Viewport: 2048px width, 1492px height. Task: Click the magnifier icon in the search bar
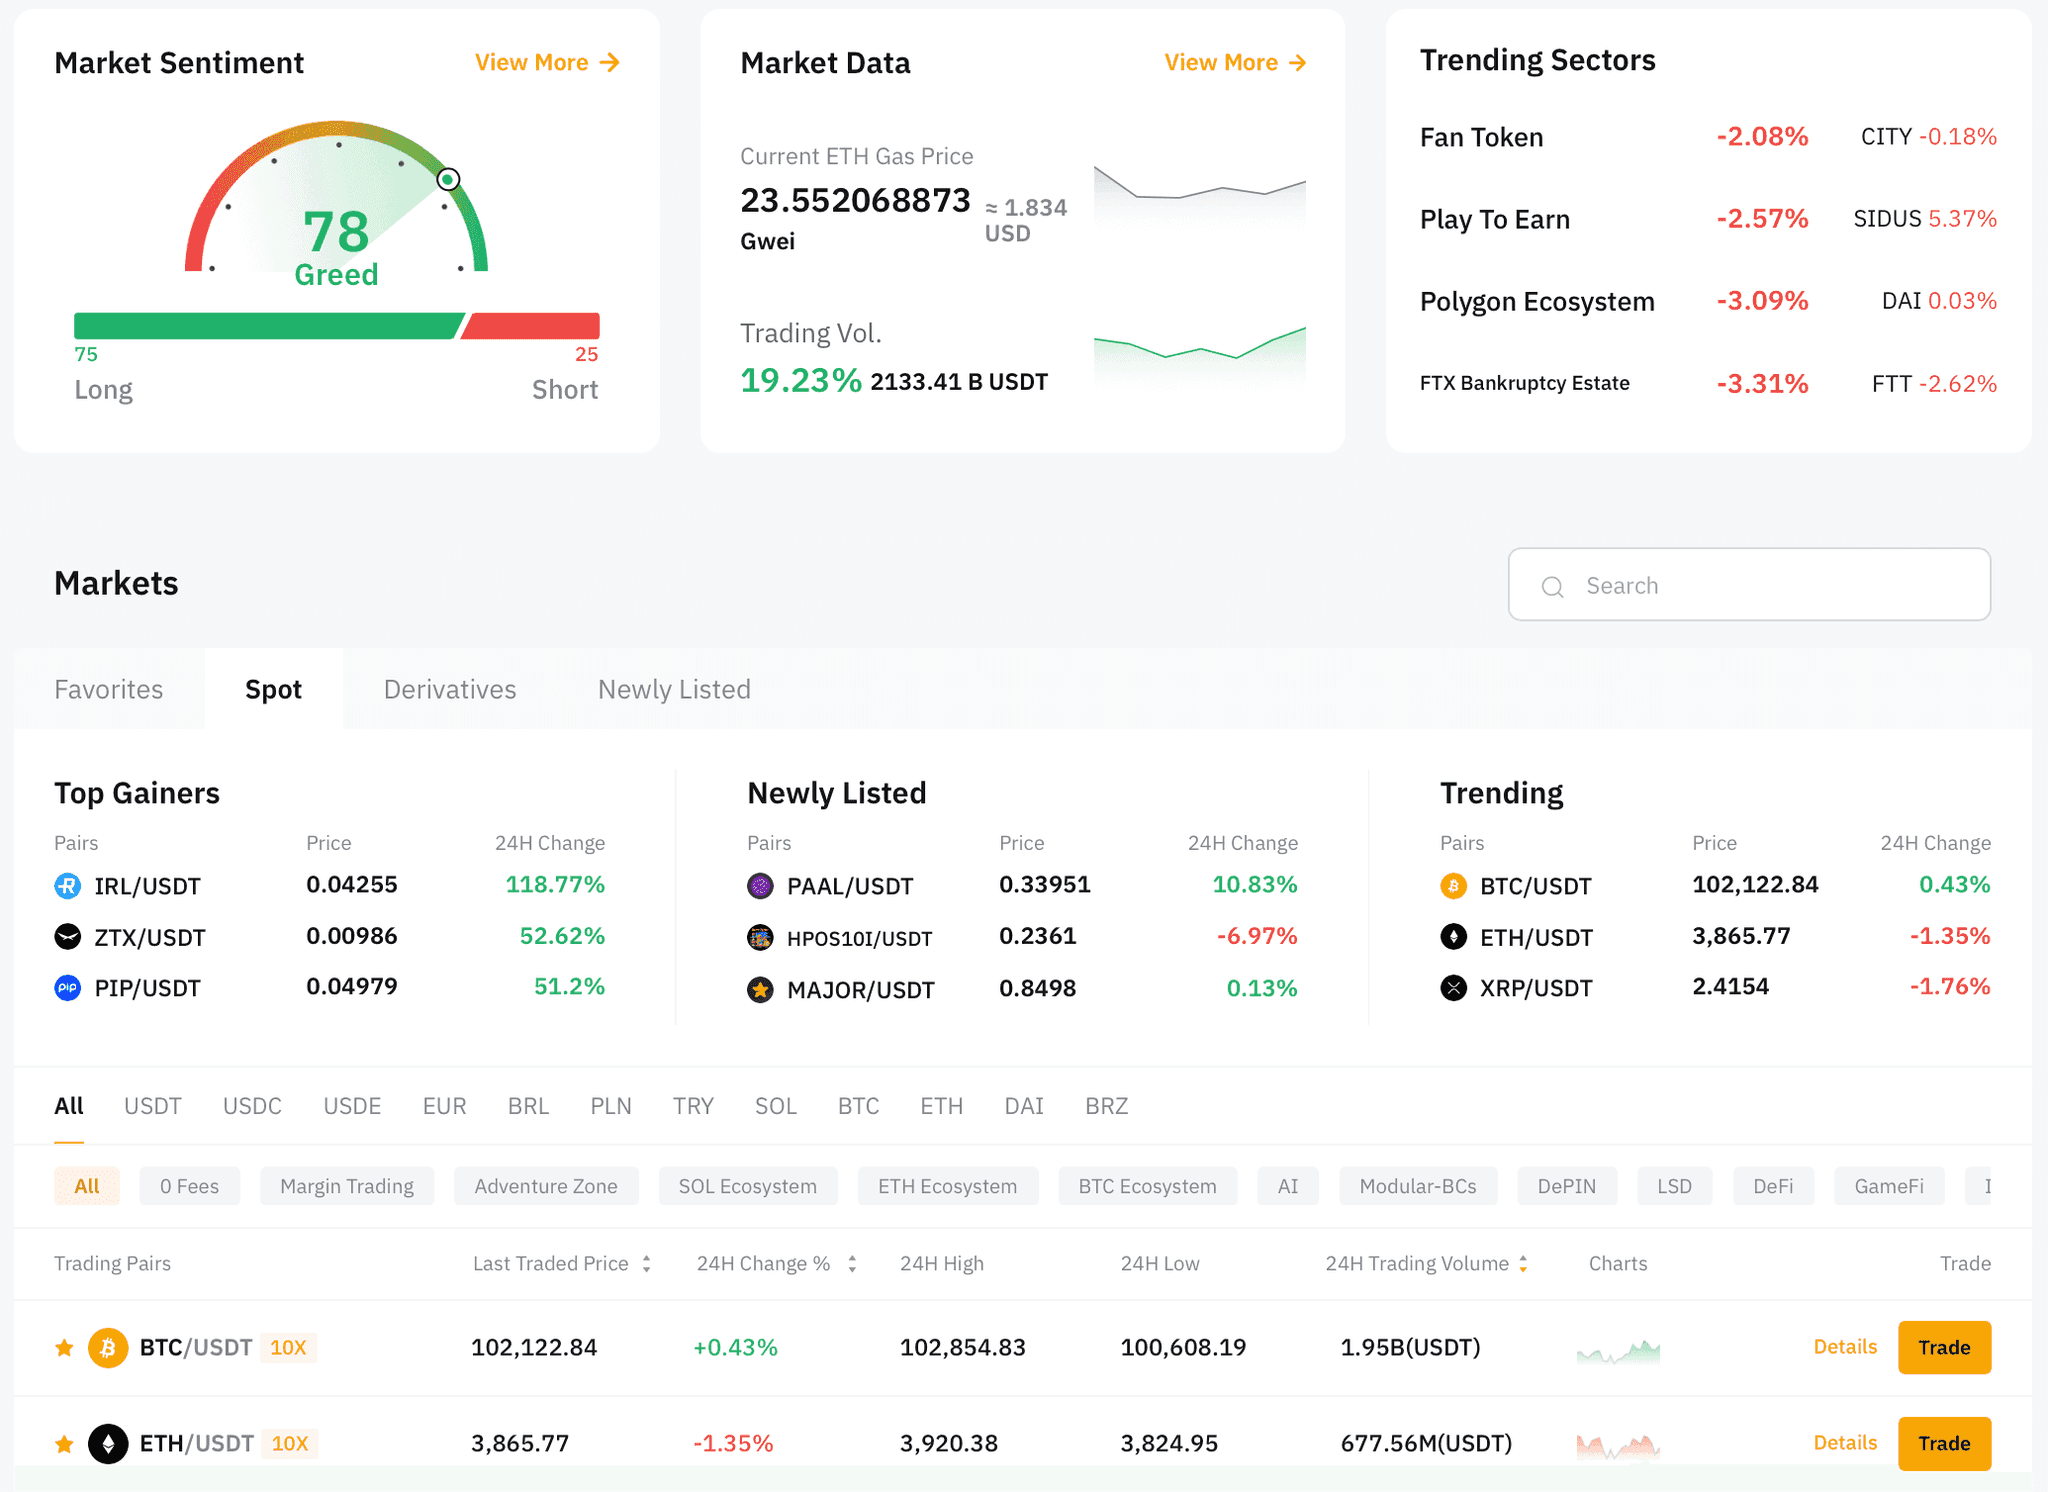[1552, 586]
